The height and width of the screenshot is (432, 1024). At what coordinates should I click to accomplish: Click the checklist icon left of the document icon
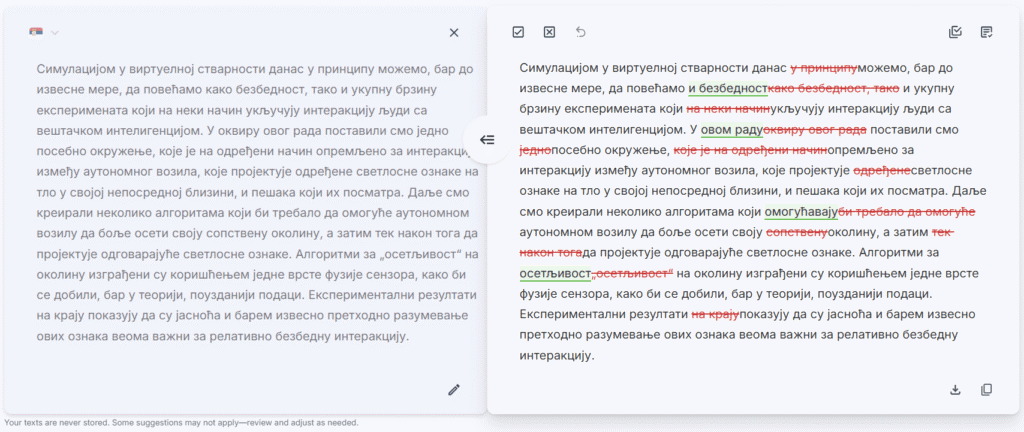pyautogui.click(x=955, y=32)
